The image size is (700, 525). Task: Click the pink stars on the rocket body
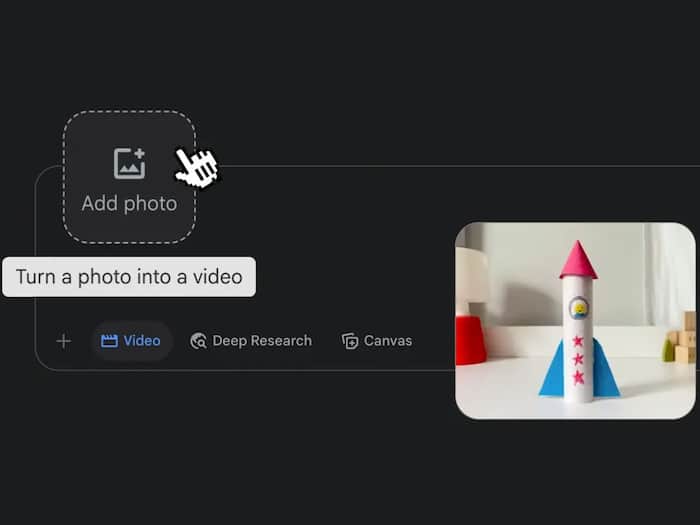point(577,359)
